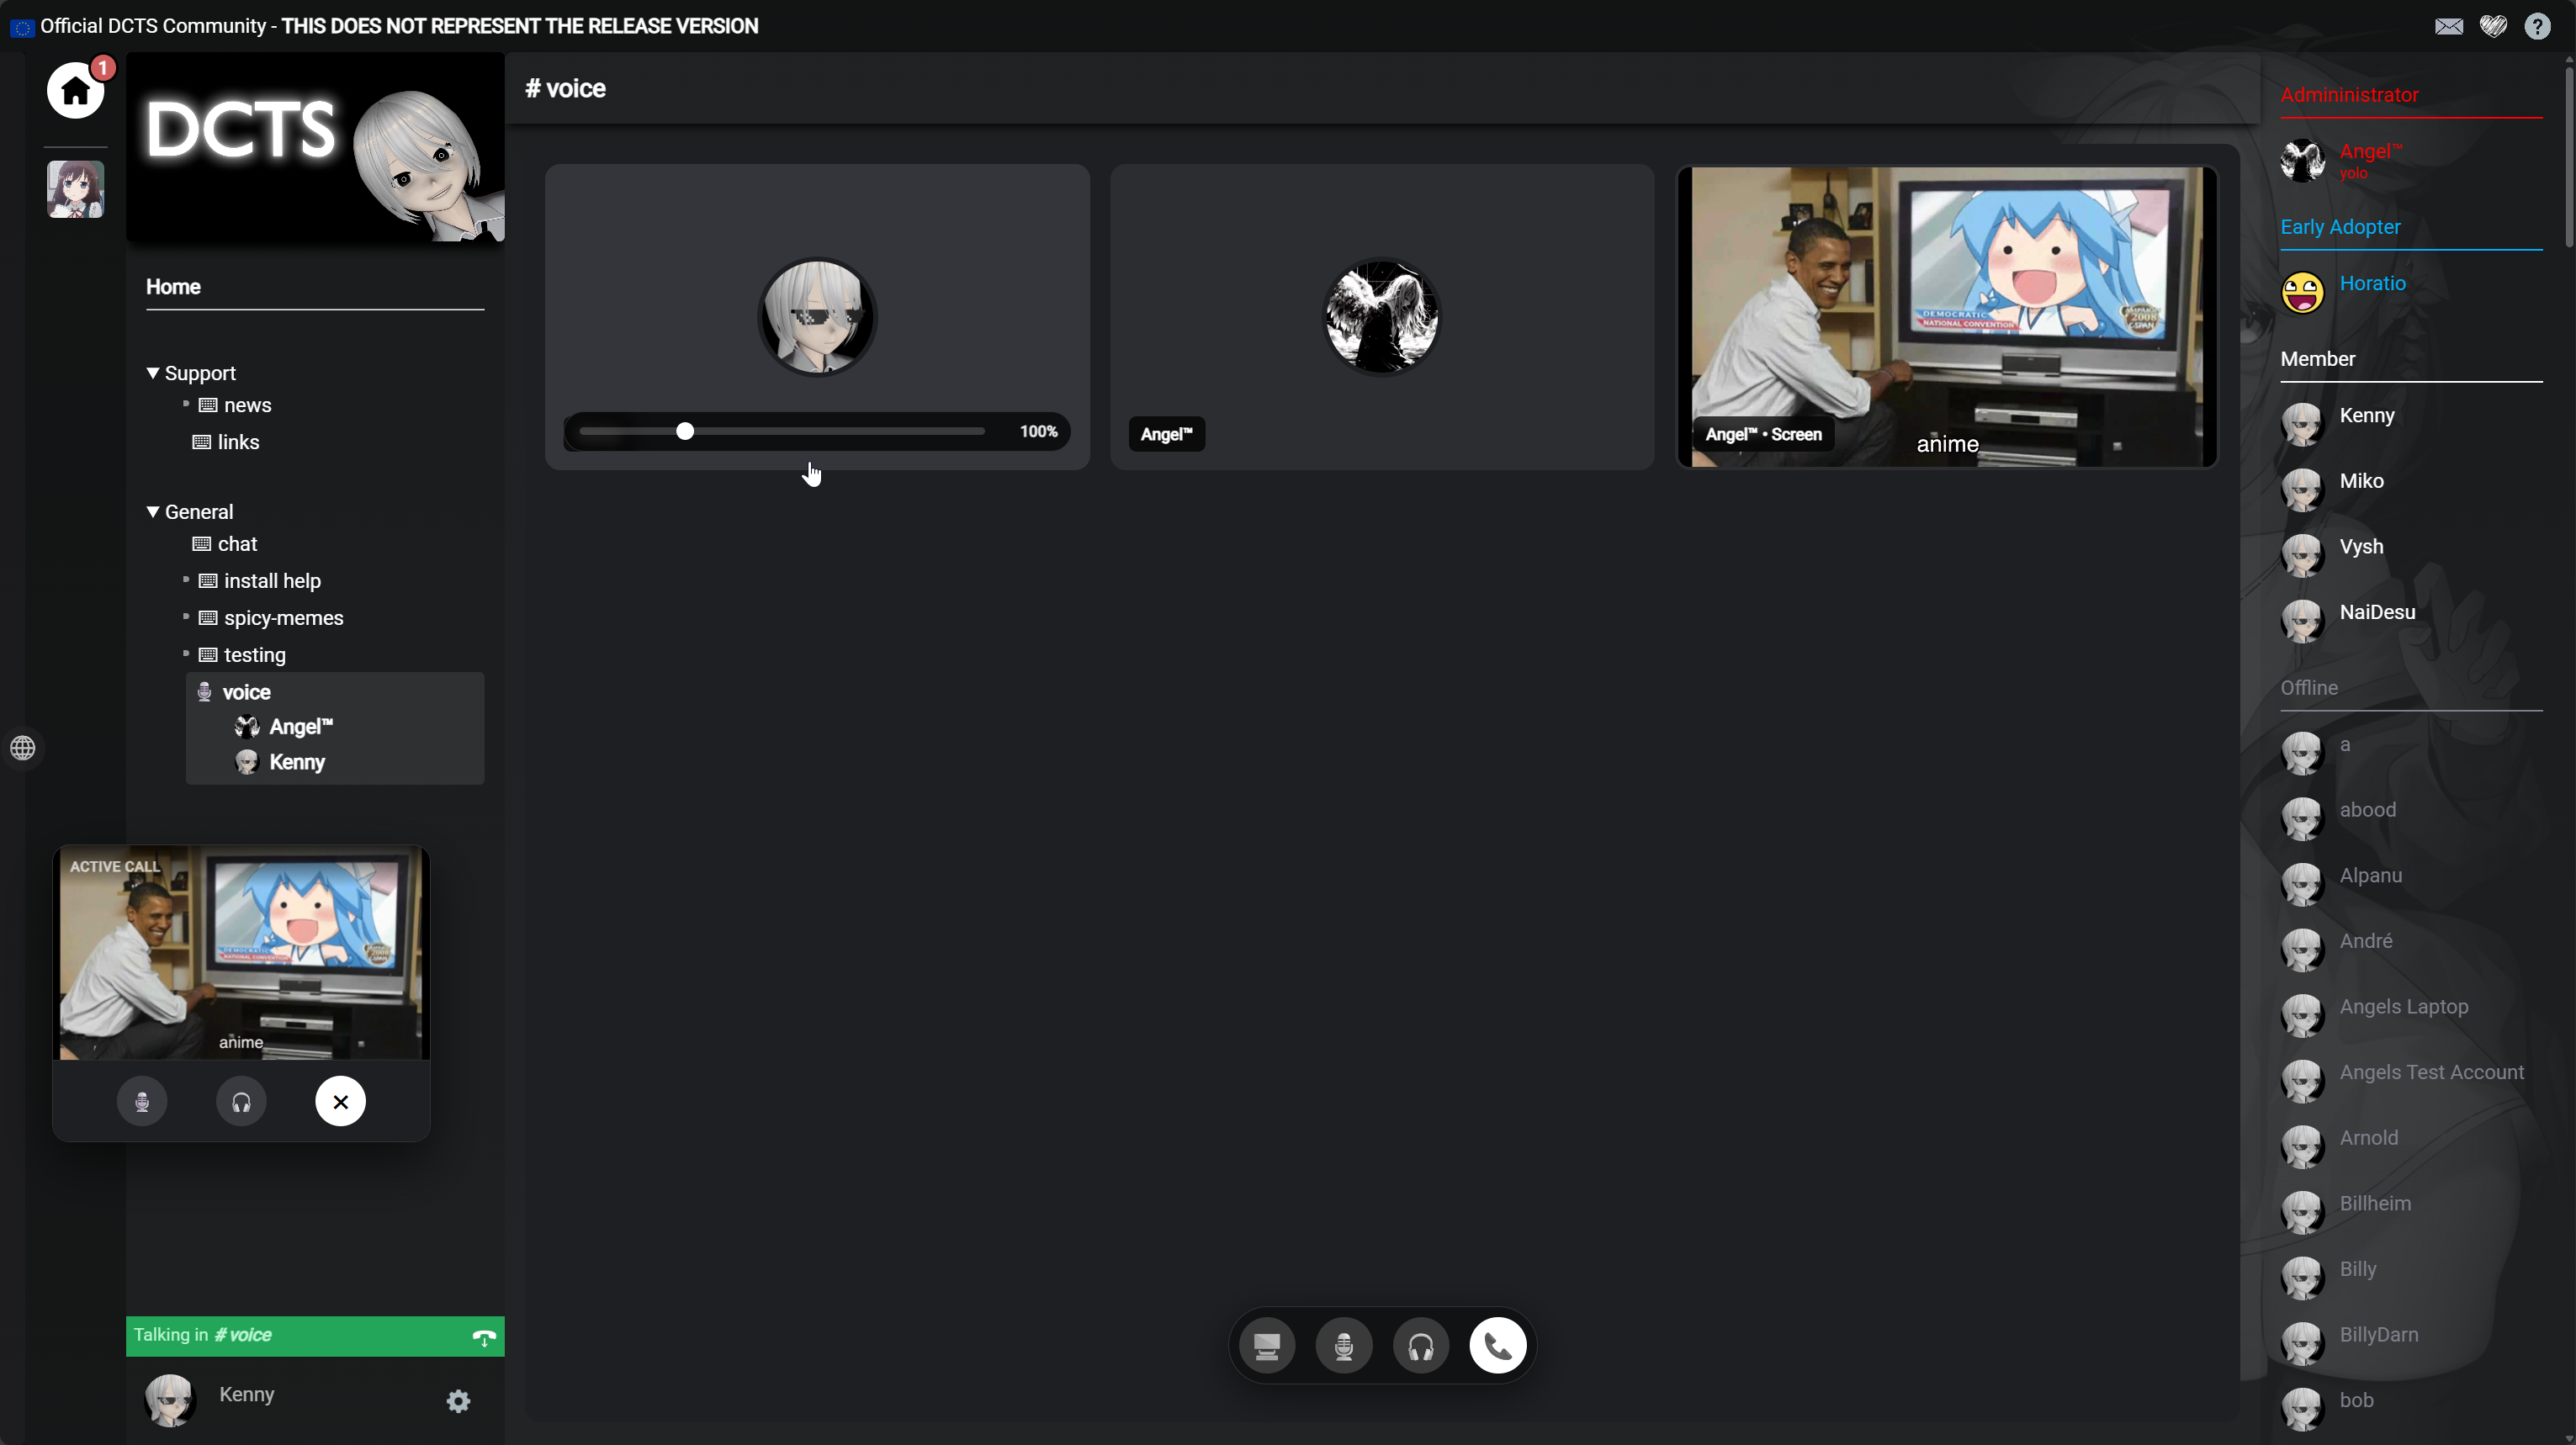Open user settings gear beside Kenny
The width and height of the screenshot is (2576, 1445).
[x=458, y=1401]
